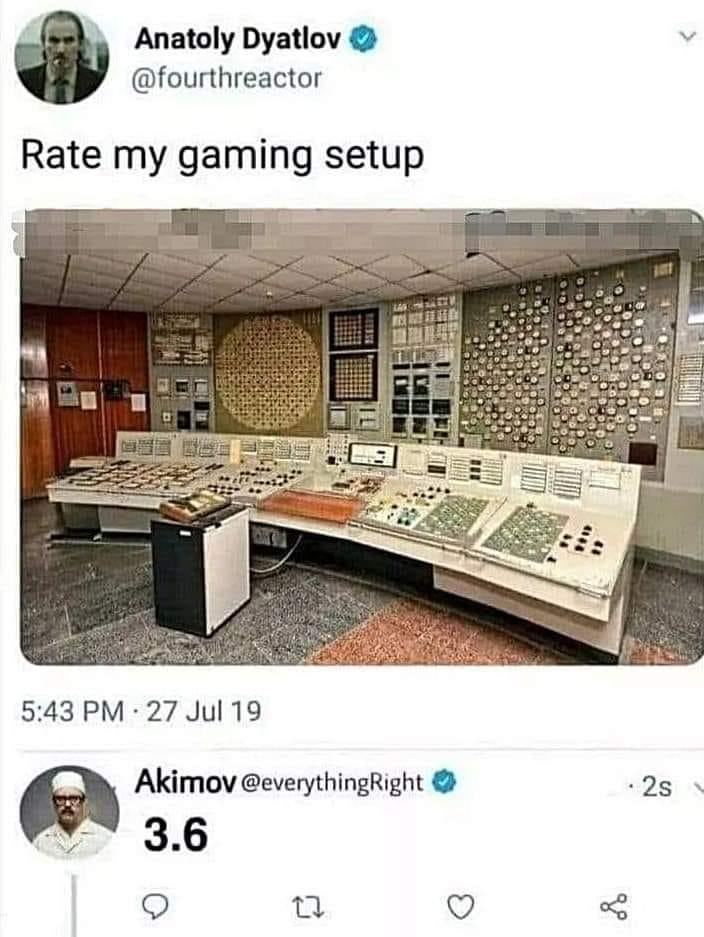Like Akimov's reply with the heart icon
Image resolution: width=704 pixels, height=937 pixels.
tap(461, 907)
